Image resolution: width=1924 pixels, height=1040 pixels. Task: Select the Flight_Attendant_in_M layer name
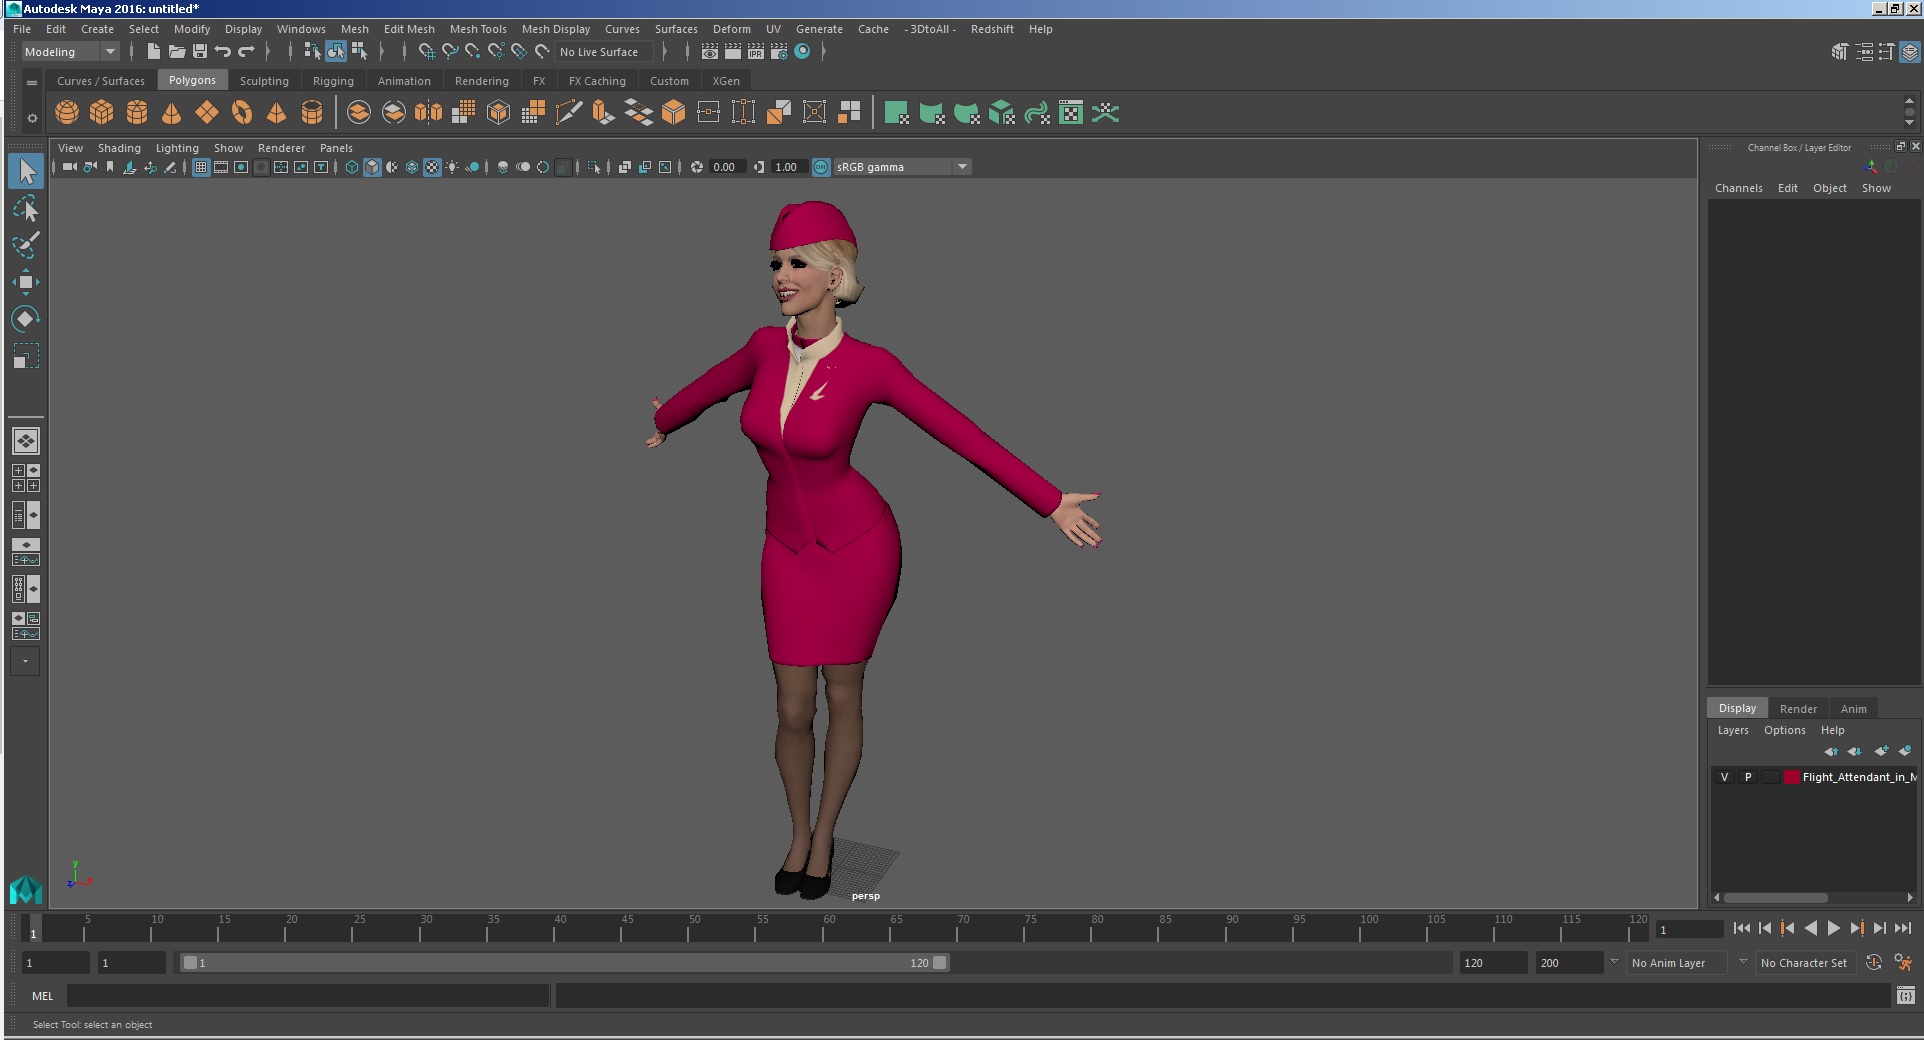[1859, 777]
